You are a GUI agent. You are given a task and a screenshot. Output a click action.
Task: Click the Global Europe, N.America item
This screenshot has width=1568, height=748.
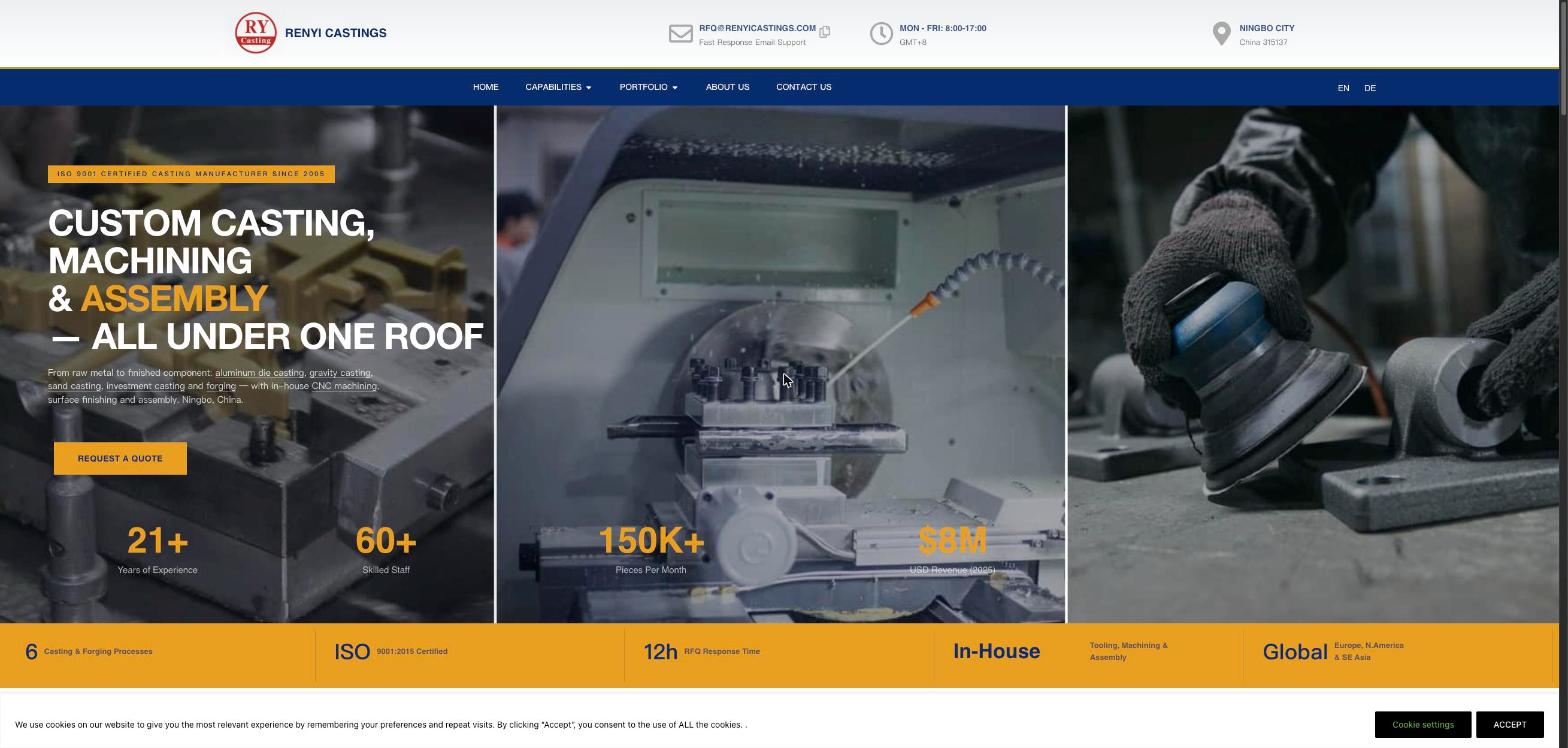[x=1333, y=651]
